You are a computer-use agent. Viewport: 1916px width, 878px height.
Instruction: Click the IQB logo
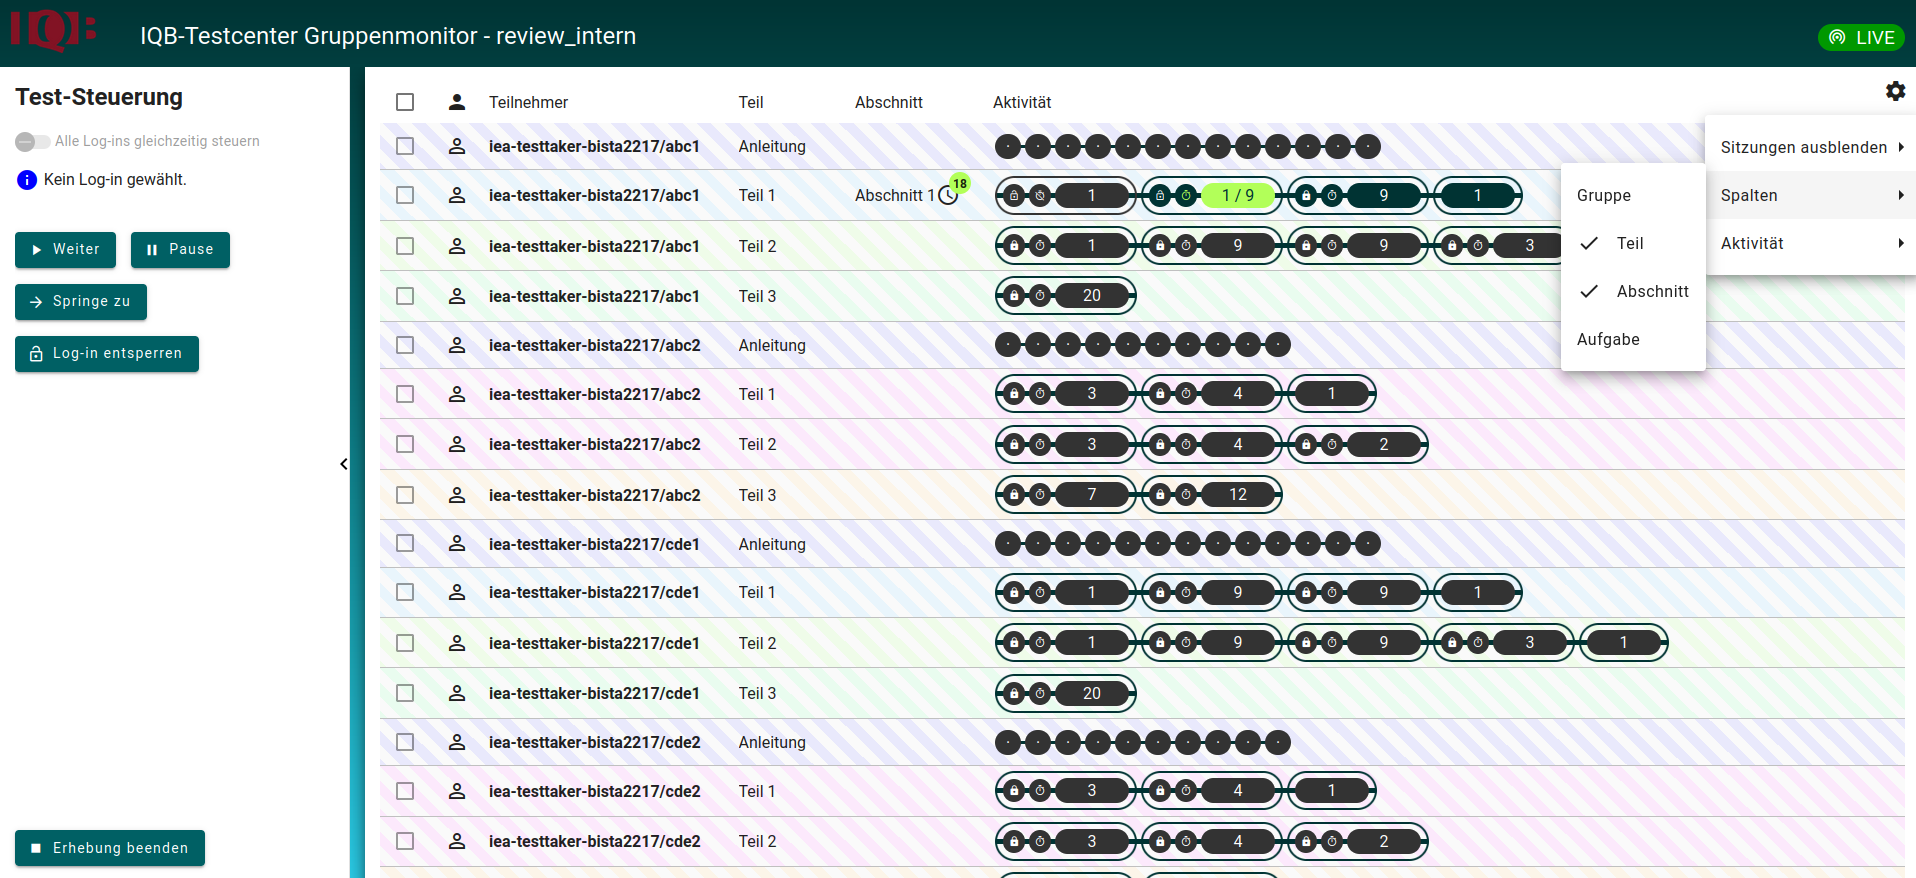[52, 30]
